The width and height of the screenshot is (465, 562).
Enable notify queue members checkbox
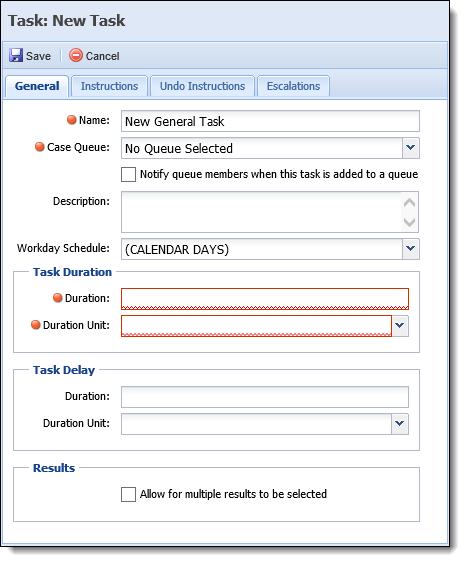click(x=128, y=175)
